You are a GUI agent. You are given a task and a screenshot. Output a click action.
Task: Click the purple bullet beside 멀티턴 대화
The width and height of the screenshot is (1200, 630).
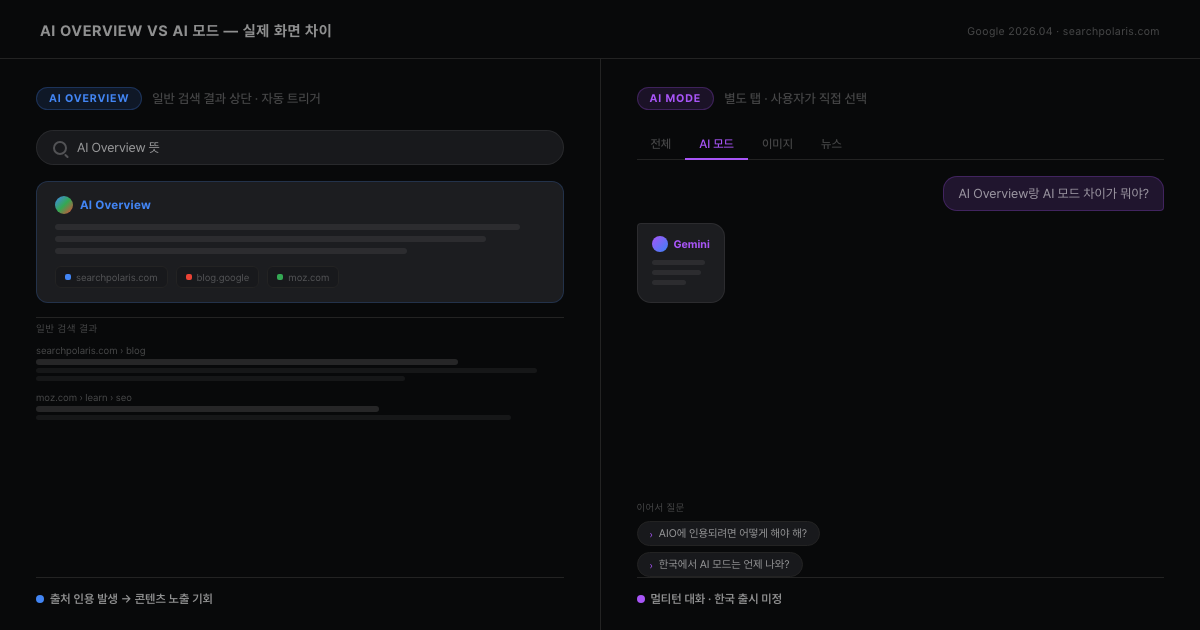640,598
